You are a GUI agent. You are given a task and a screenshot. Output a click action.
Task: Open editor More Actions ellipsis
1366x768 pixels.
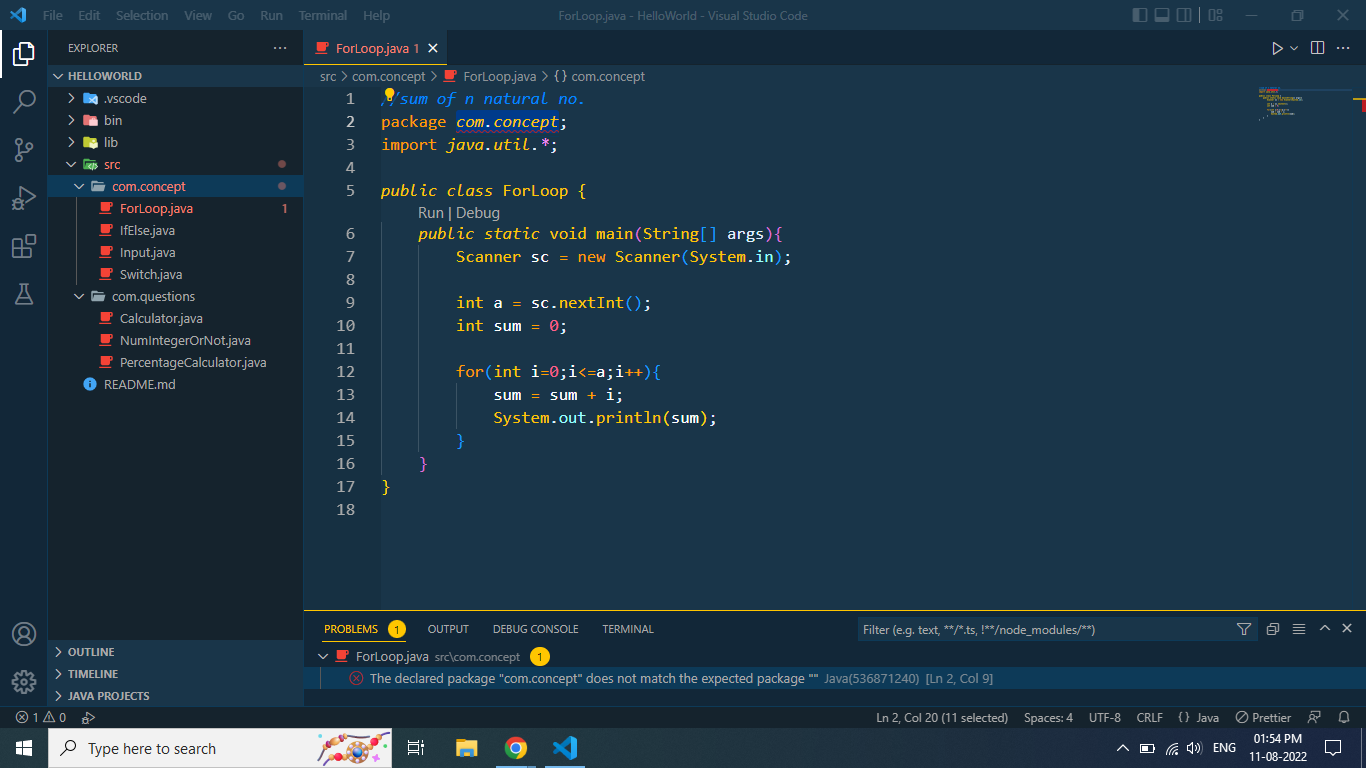click(x=1345, y=48)
